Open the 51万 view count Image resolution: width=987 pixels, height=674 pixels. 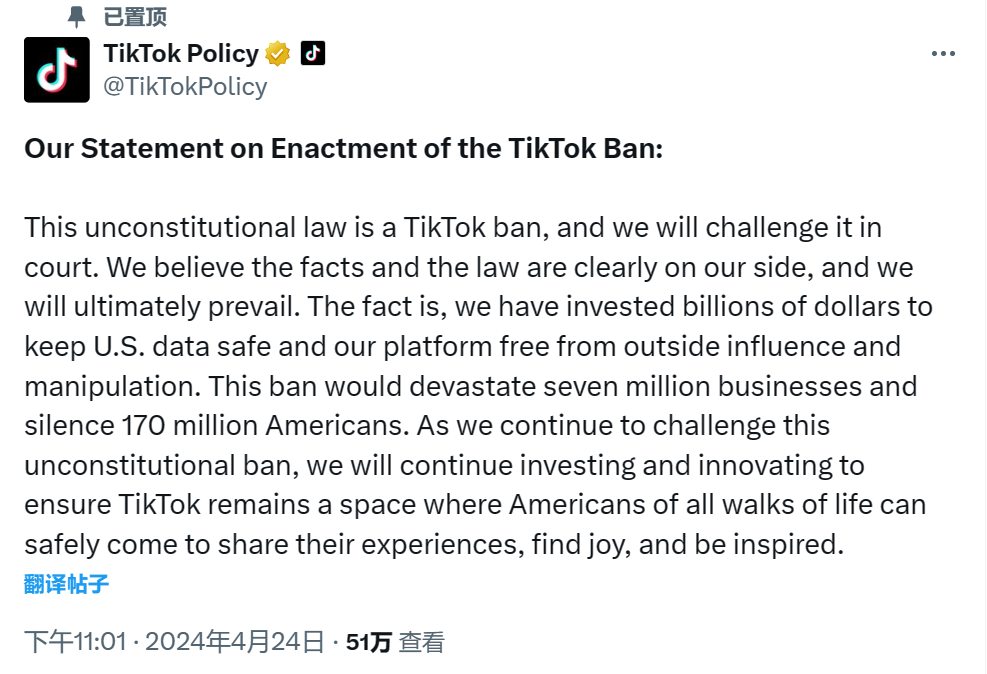(x=369, y=642)
